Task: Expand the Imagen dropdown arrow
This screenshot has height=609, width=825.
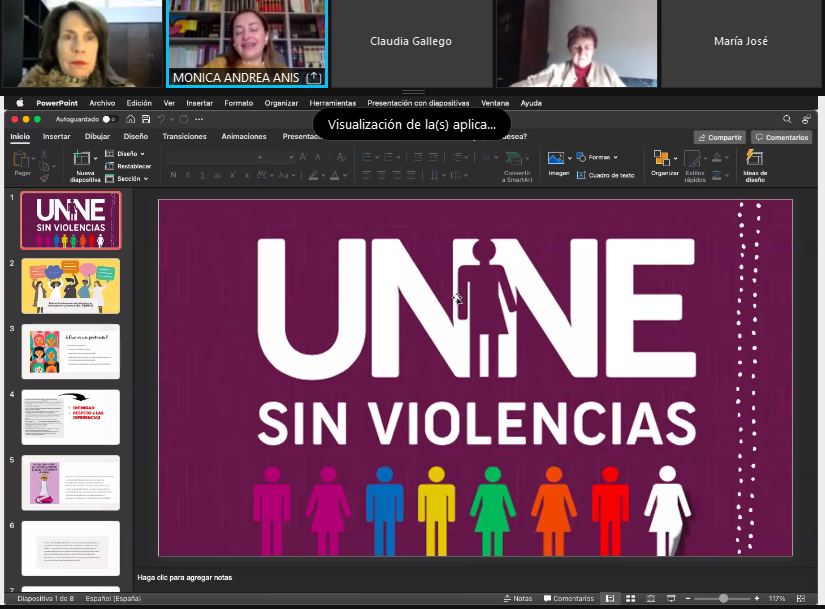Action: tap(569, 158)
